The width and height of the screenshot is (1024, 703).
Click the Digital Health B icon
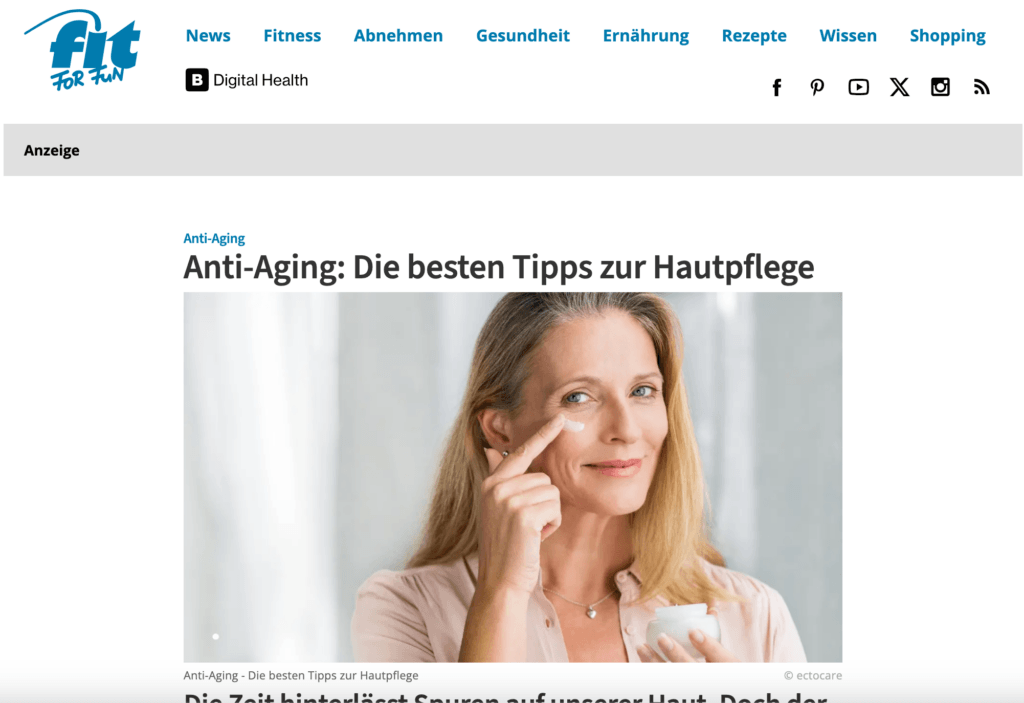tap(197, 80)
